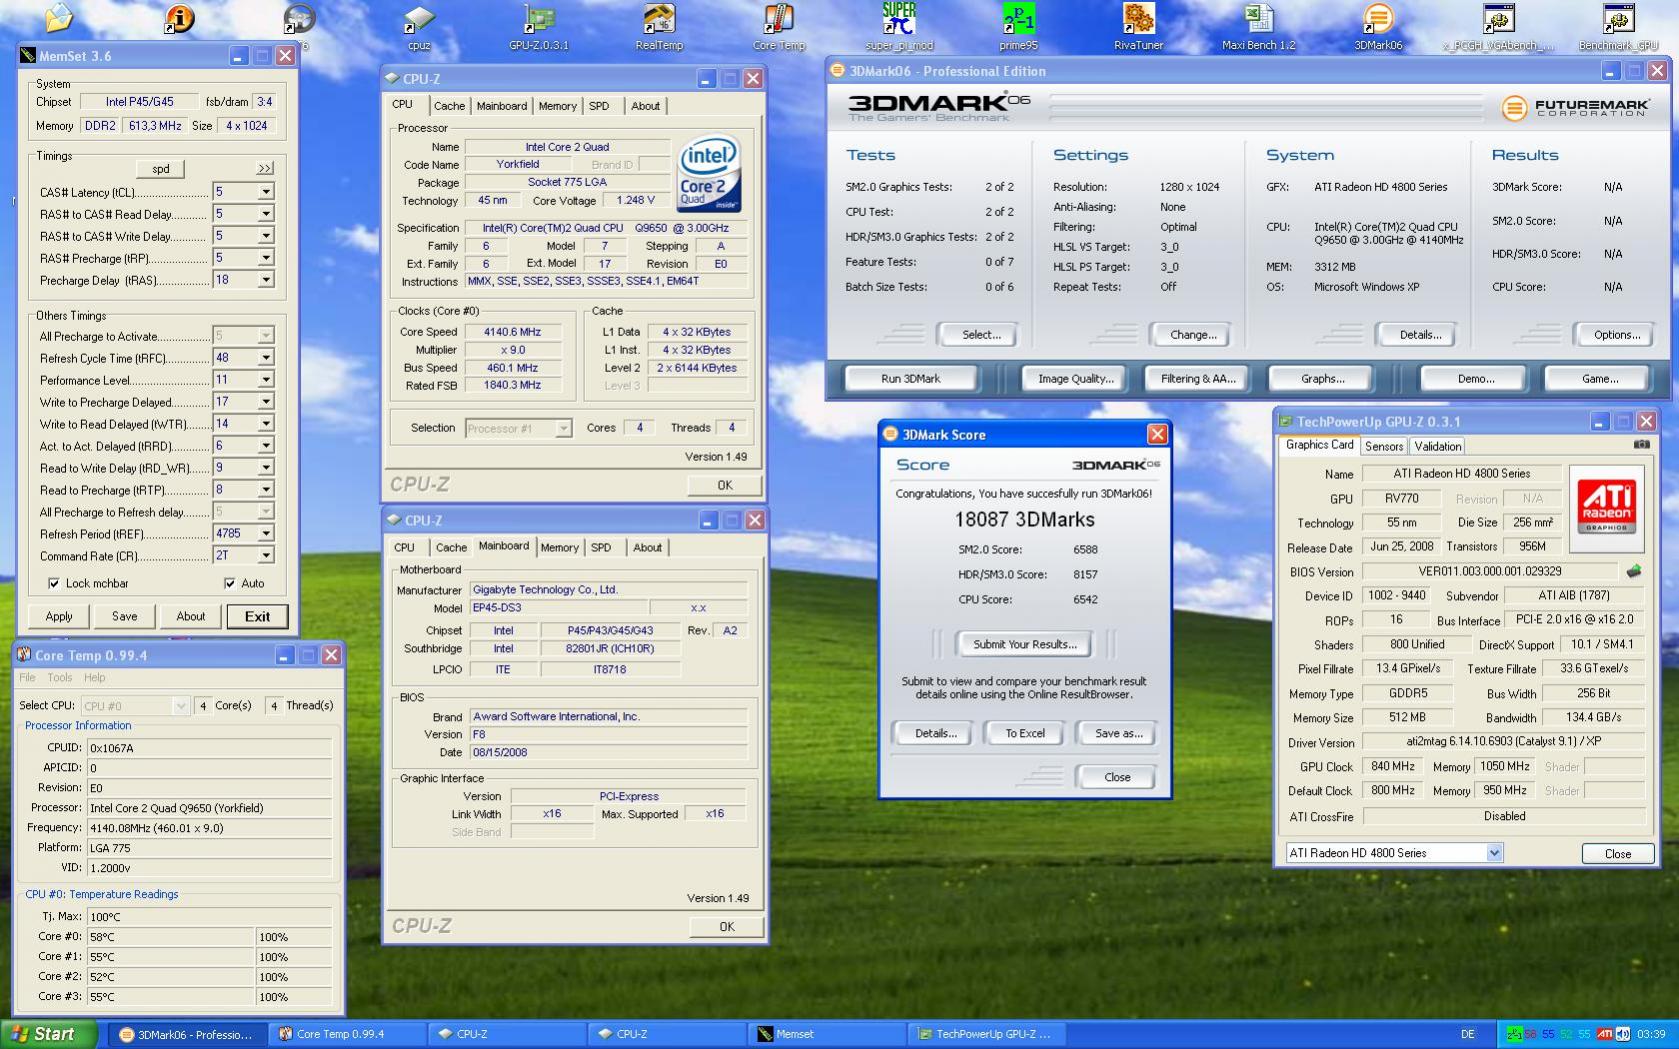This screenshot has height=1049, width=1679.
Task: Click the GPU-Z screenshot camera icon
Action: (1641, 445)
